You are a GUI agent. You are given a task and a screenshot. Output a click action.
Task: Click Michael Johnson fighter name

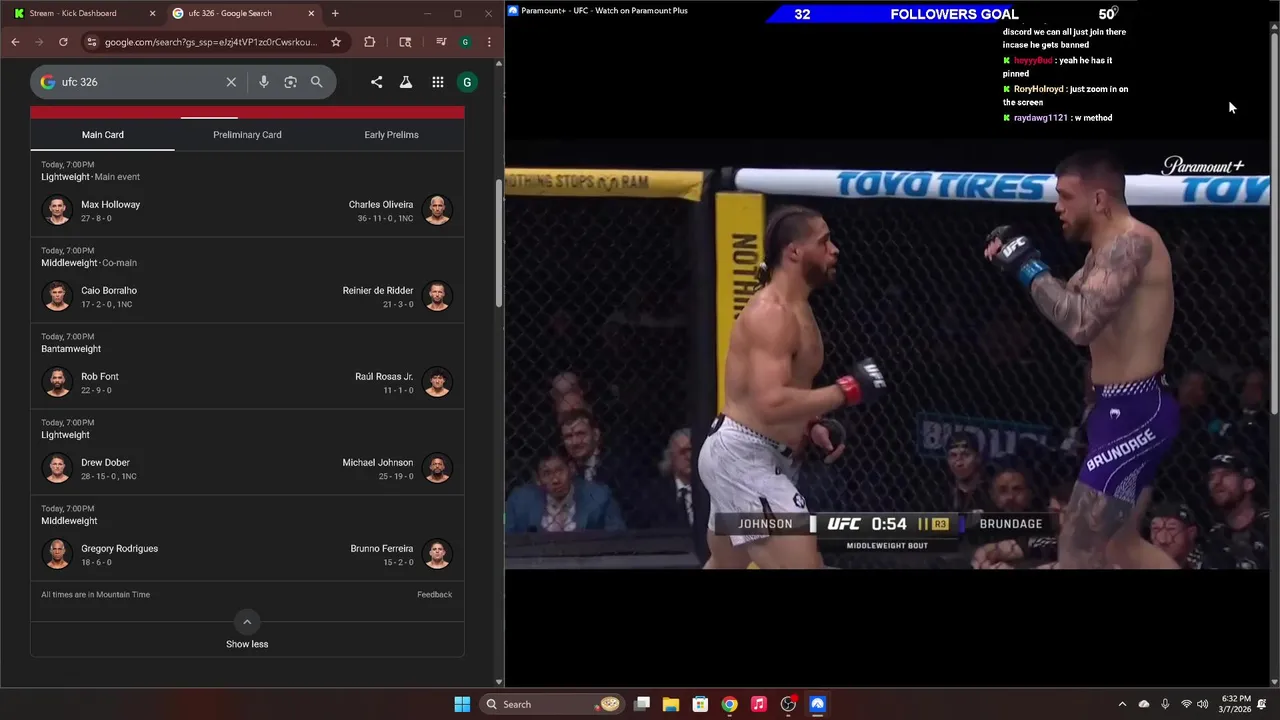pyautogui.click(x=378, y=462)
